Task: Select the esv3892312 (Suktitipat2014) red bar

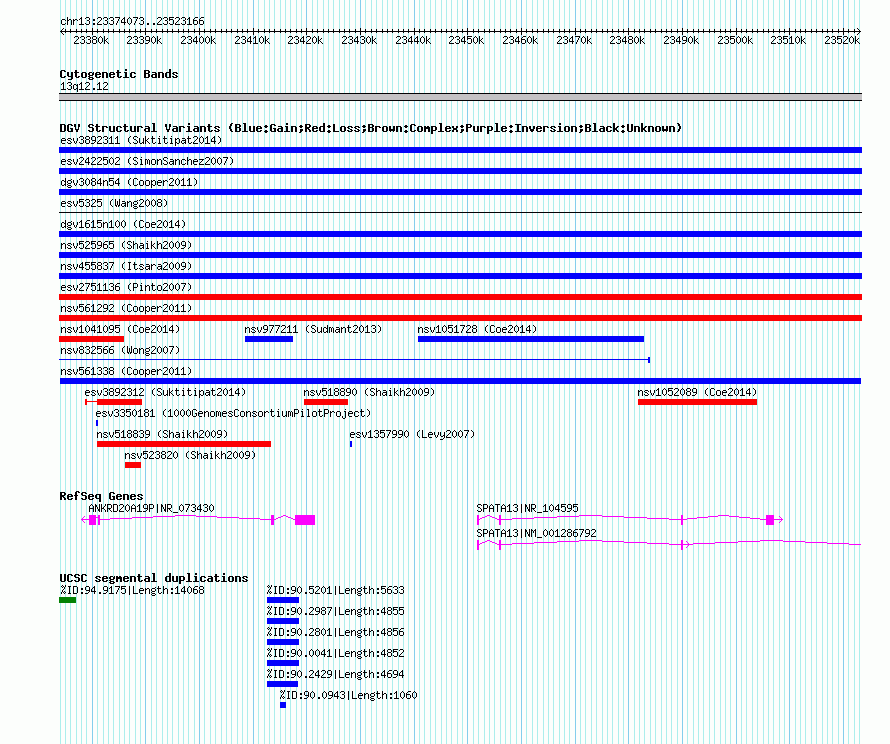Action: 114,402
